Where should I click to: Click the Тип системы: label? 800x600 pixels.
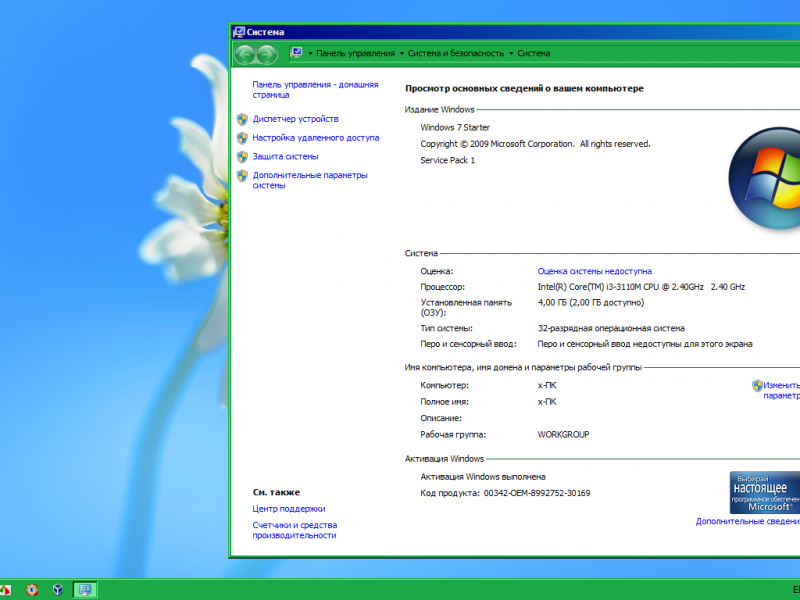click(x=446, y=328)
